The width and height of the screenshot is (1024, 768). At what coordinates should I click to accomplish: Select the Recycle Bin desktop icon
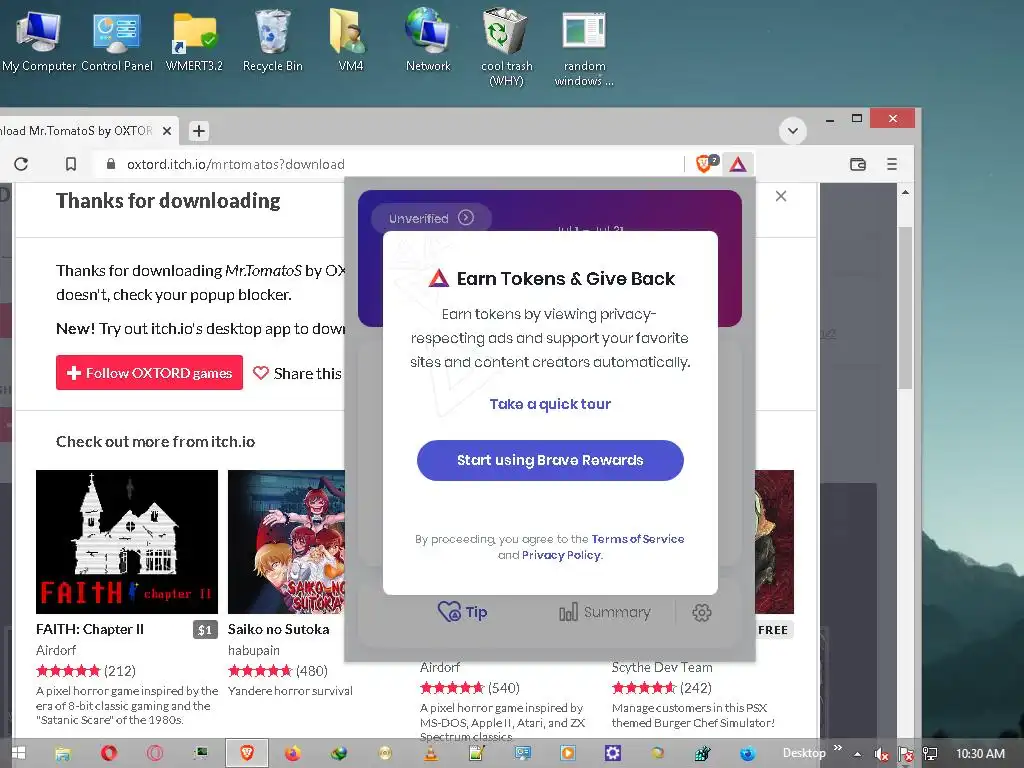click(x=272, y=39)
